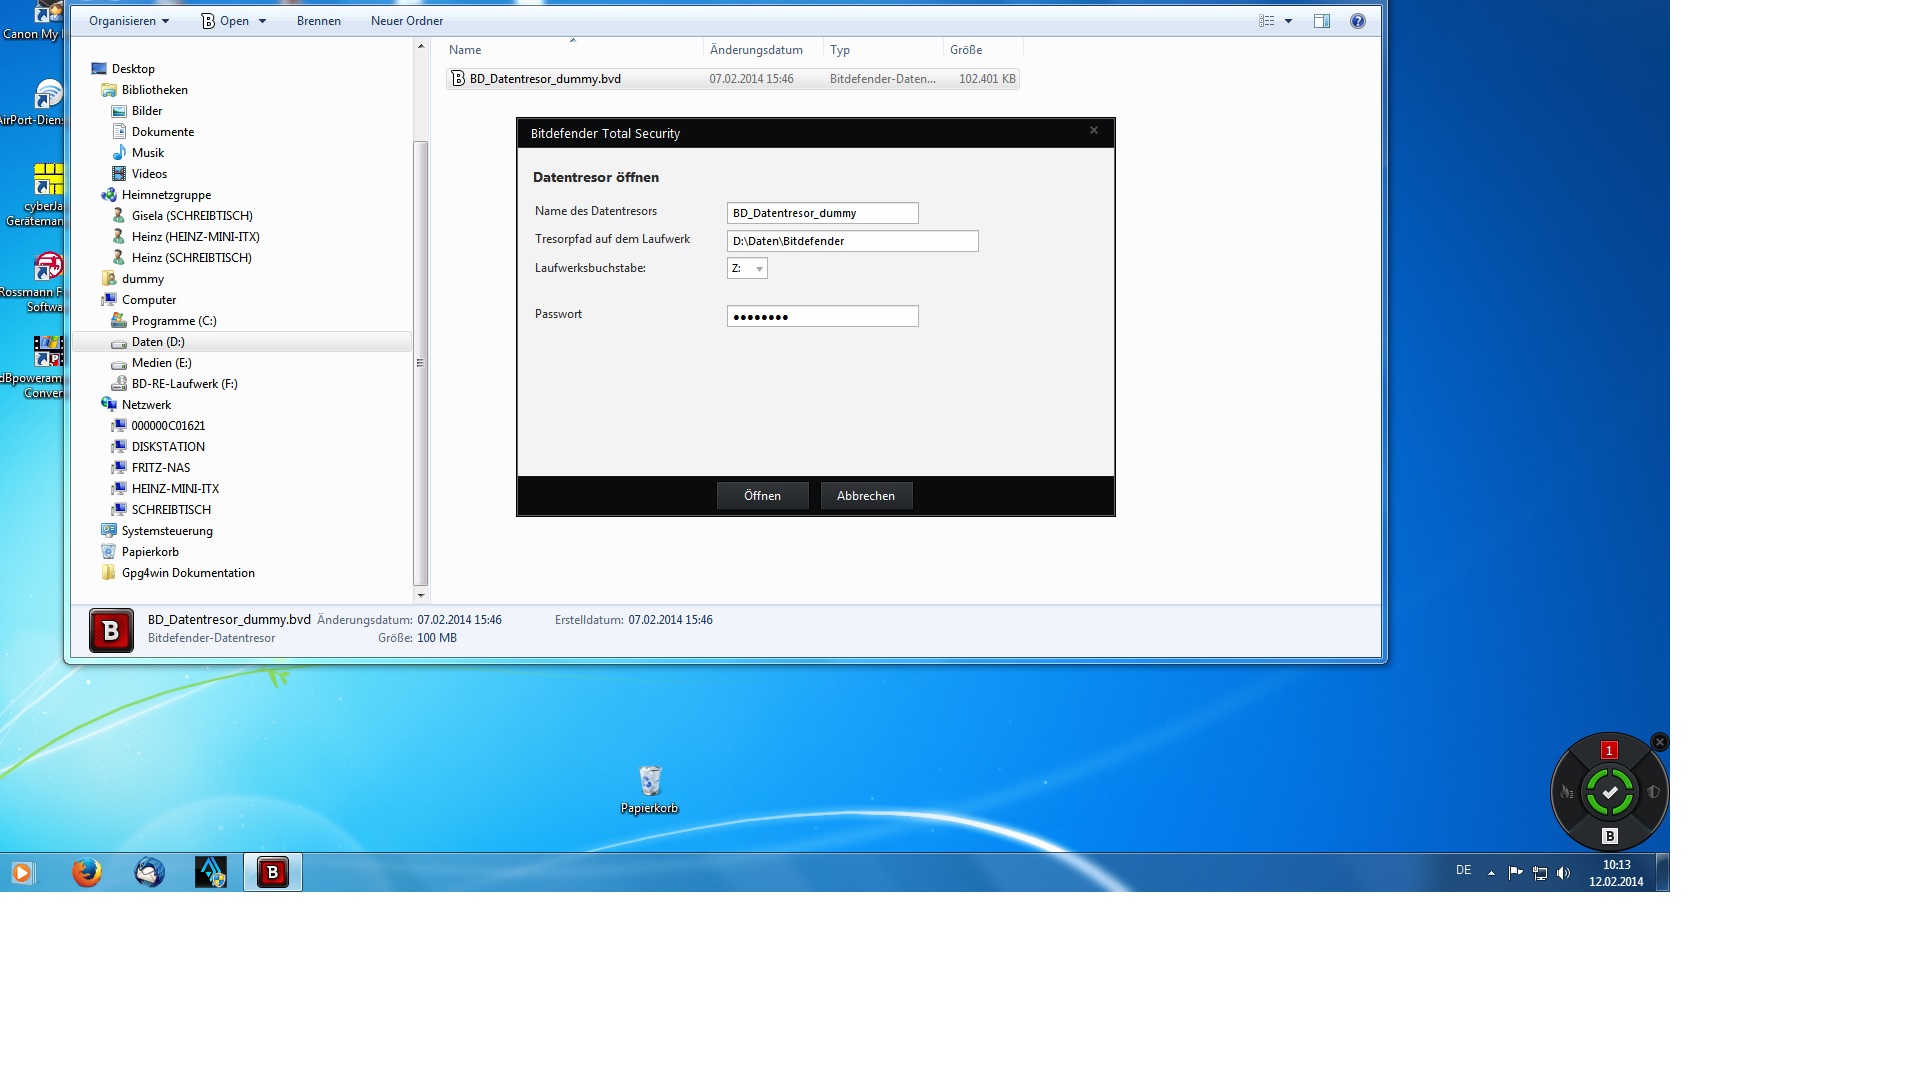Select network computer 000000C01621

tap(168, 426)
